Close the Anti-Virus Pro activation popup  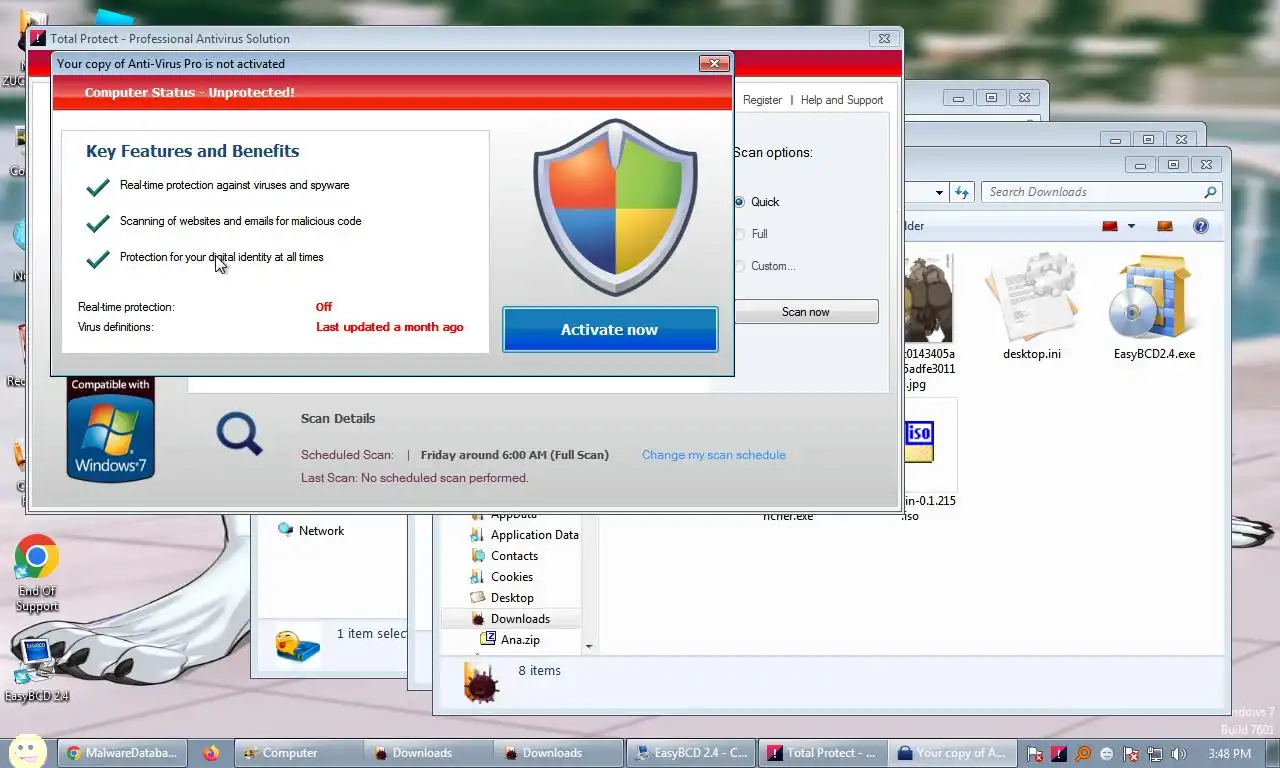point(714,64)
